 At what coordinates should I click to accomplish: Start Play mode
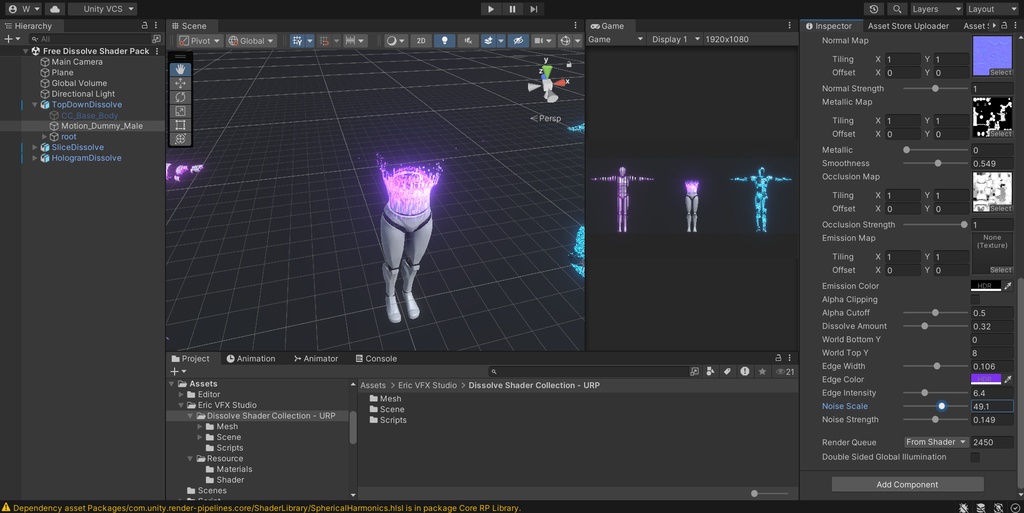pos(490,9)
